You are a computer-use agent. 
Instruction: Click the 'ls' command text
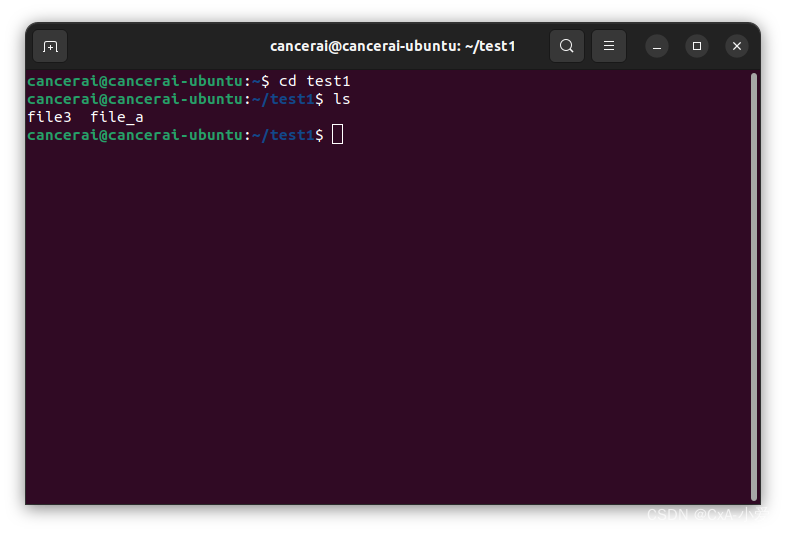pyautogui.click(x=341, y=99)
